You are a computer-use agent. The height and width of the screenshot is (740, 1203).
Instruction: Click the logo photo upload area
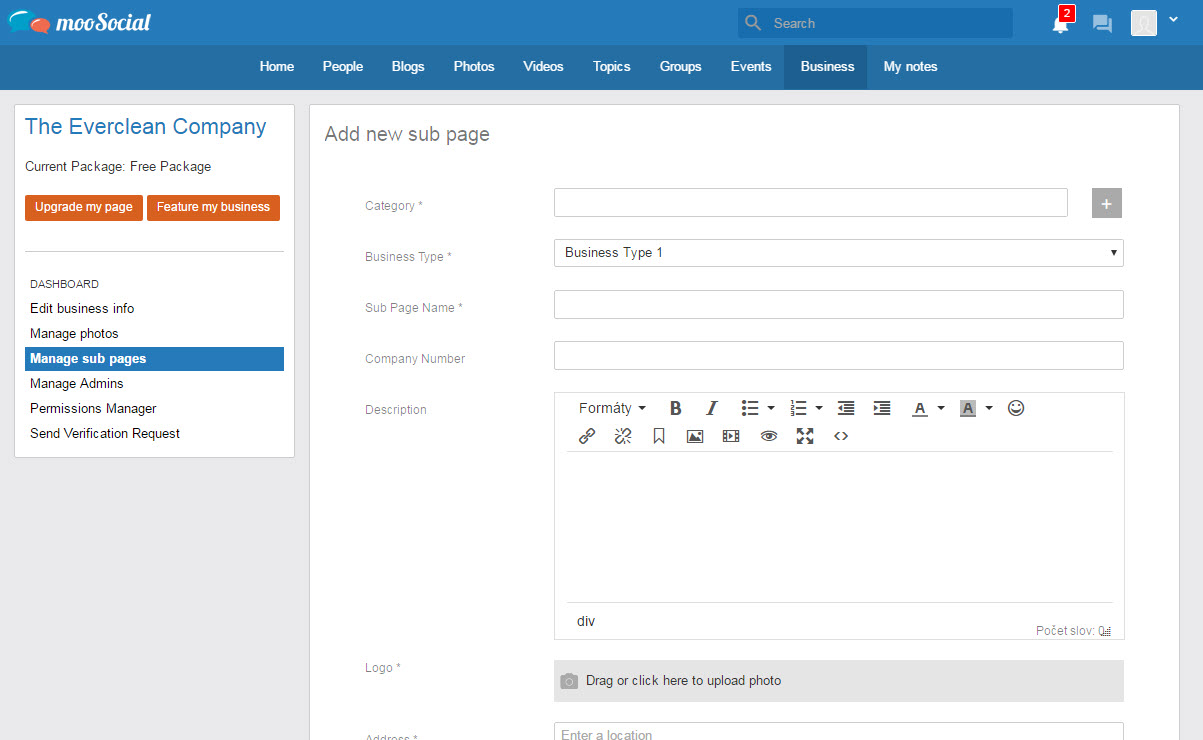click(839, 681)
